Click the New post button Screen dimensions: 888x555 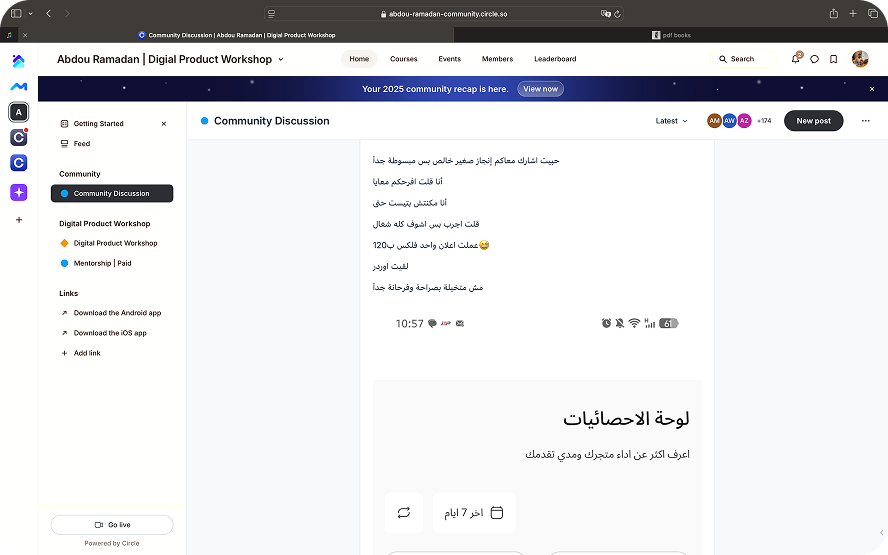click(x=813, y=121)
